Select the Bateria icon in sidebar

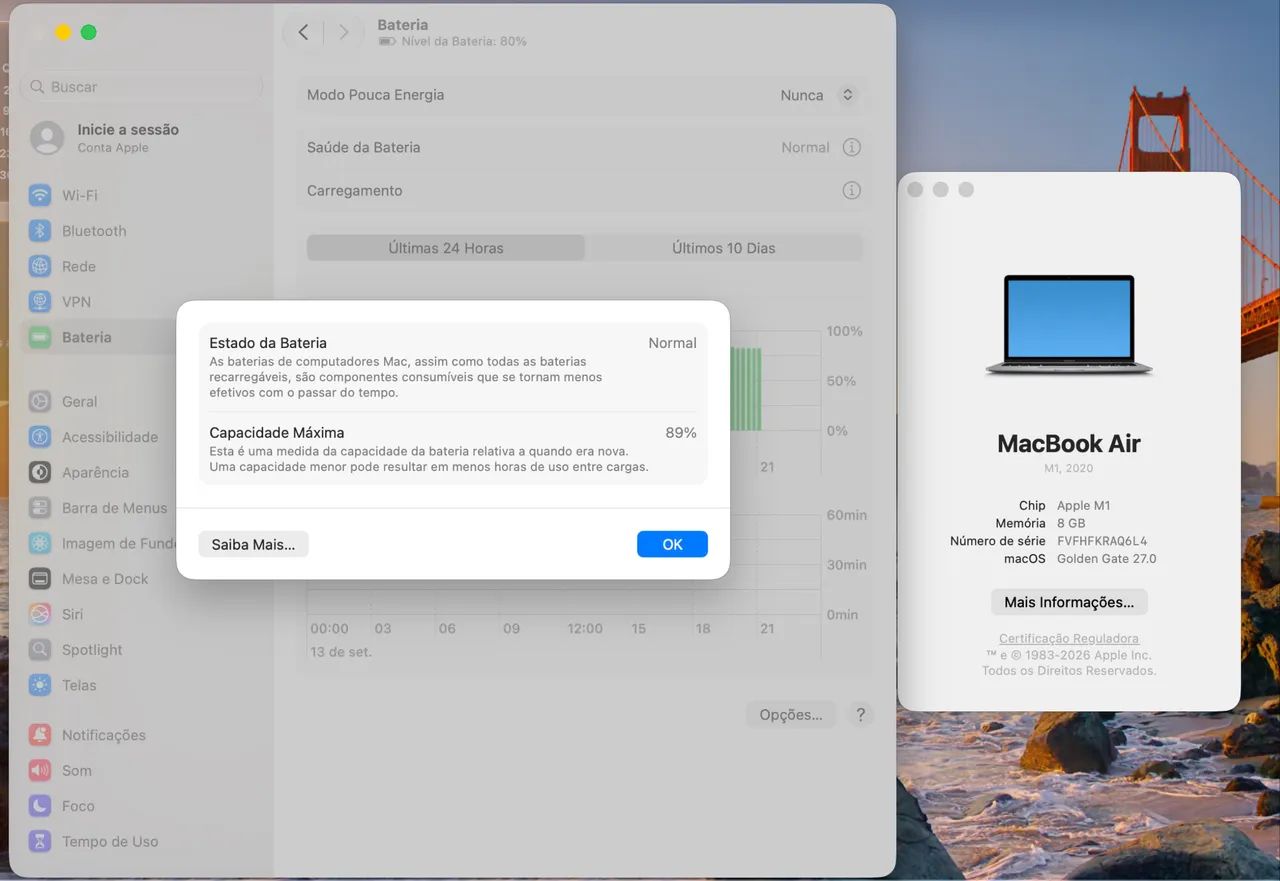pos(40,337)
